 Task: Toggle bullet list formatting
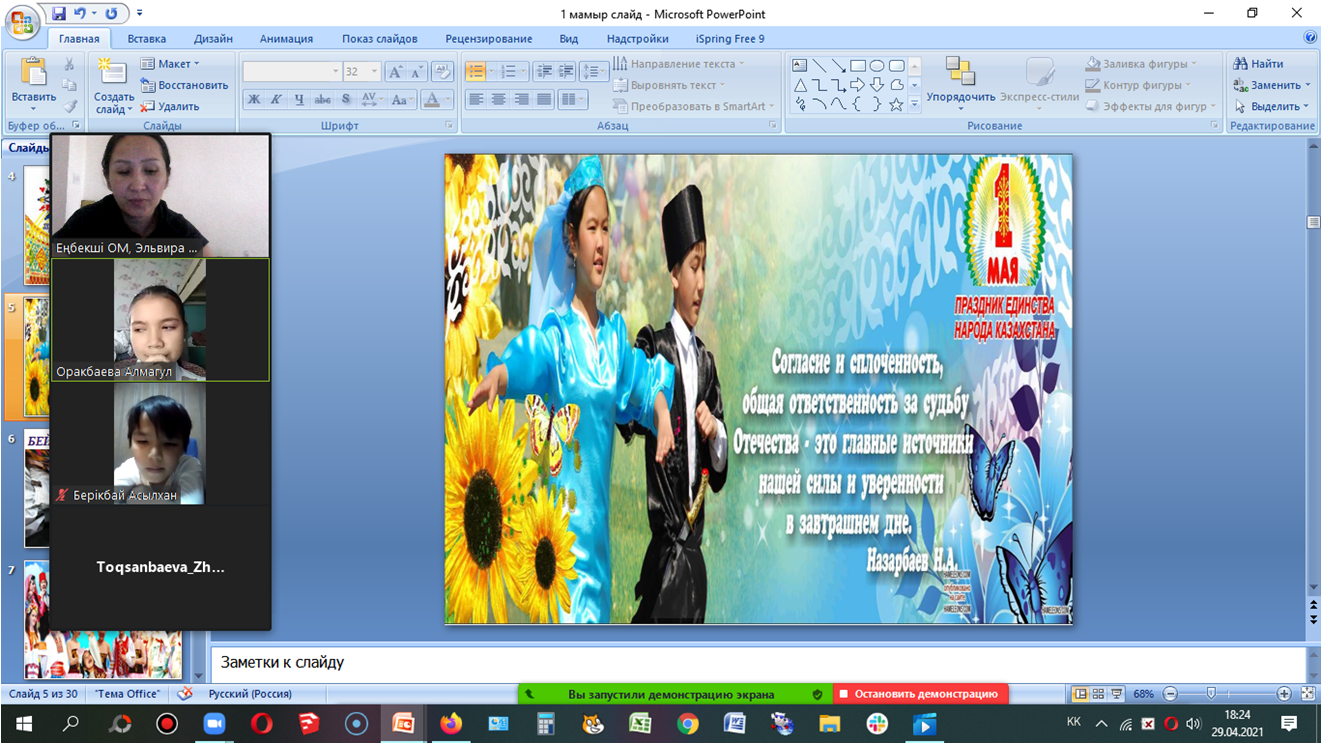coord(476,72)
